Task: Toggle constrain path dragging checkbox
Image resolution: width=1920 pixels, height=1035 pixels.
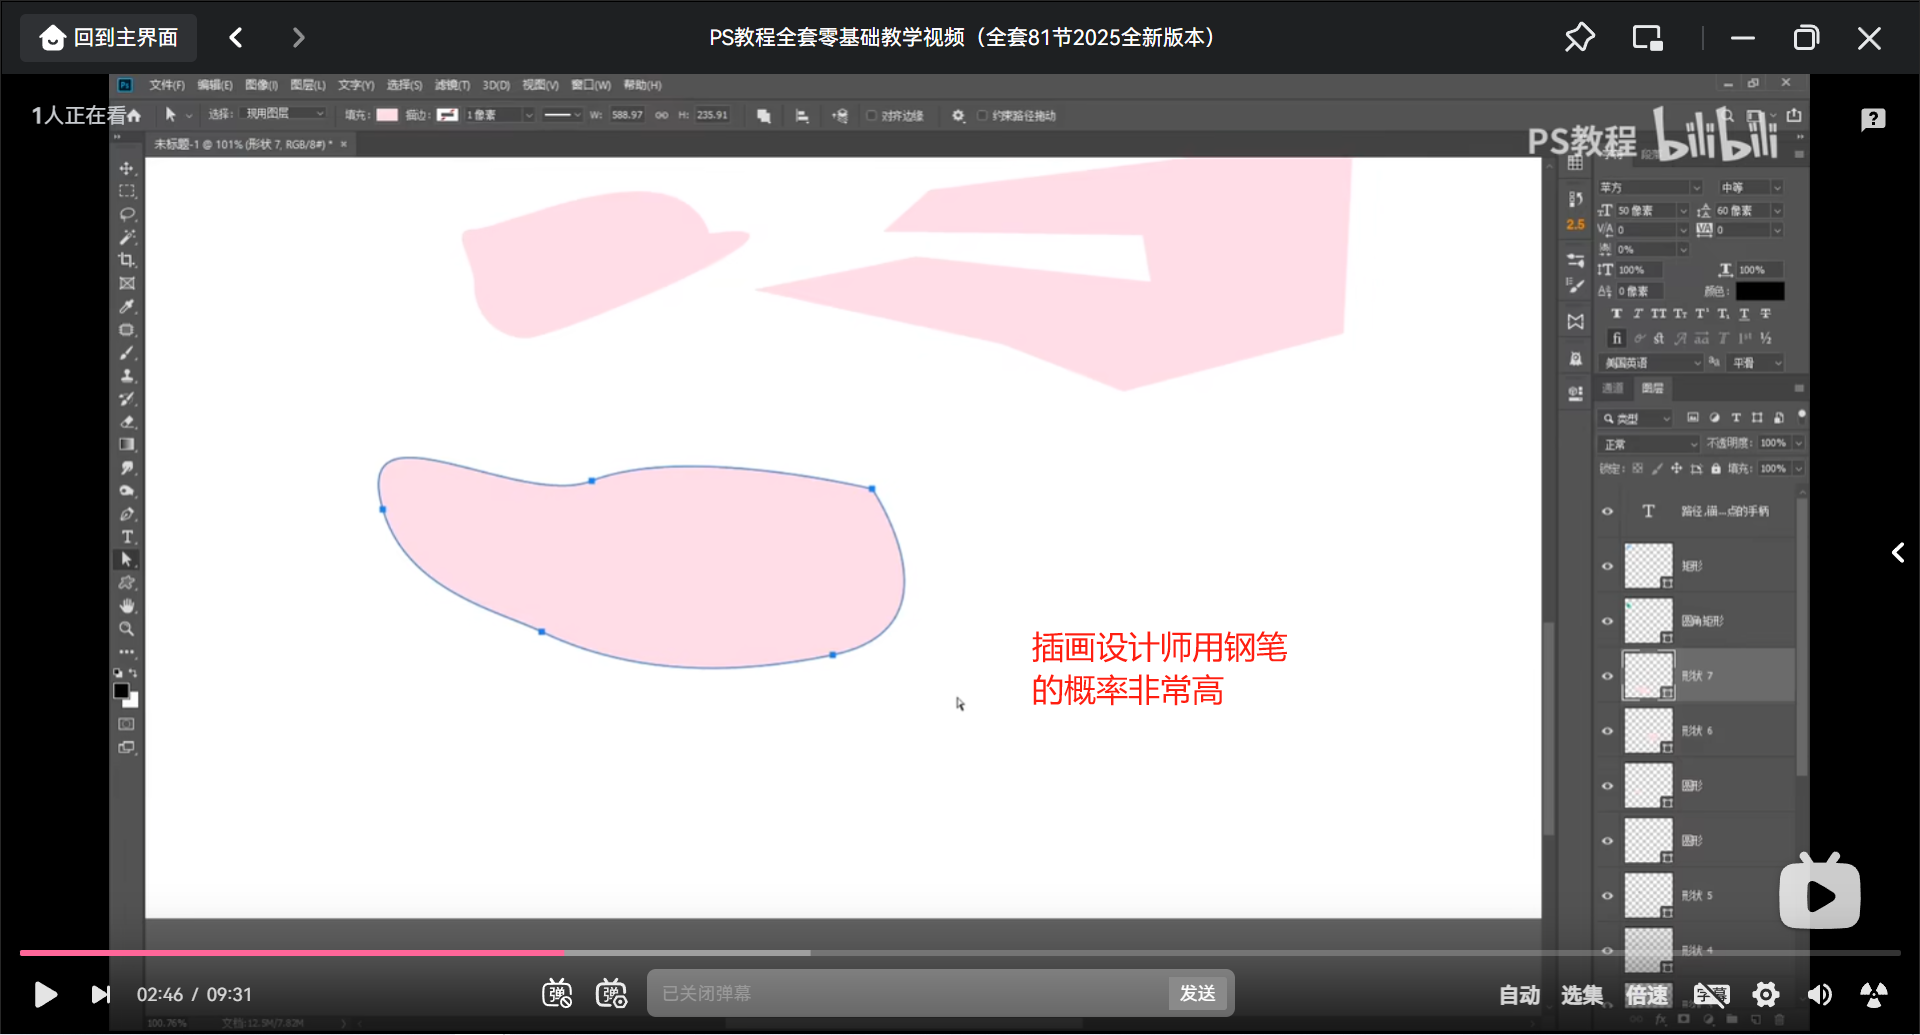Action: pos(982,116)
